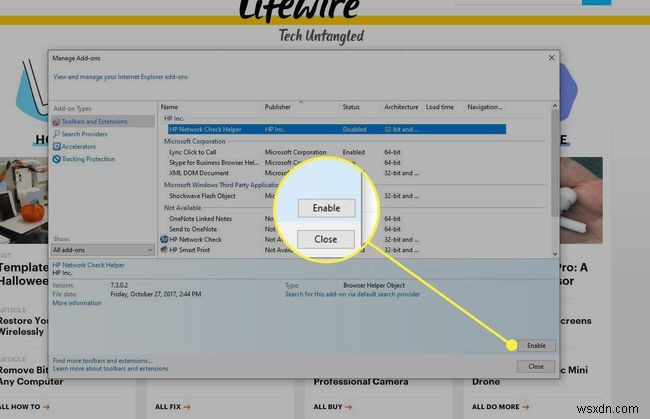Open the More information link
The image size is (650, 419).
coord(77,303)
